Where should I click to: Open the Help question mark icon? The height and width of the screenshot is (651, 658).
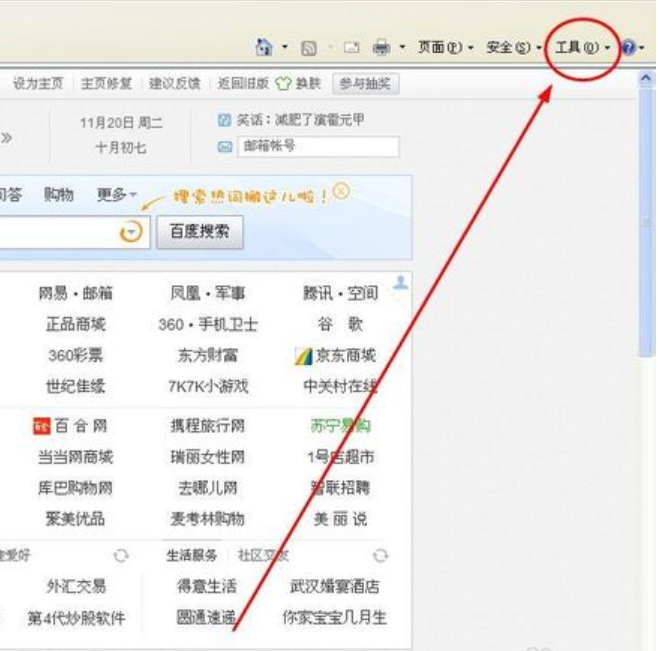coord(628,47)
